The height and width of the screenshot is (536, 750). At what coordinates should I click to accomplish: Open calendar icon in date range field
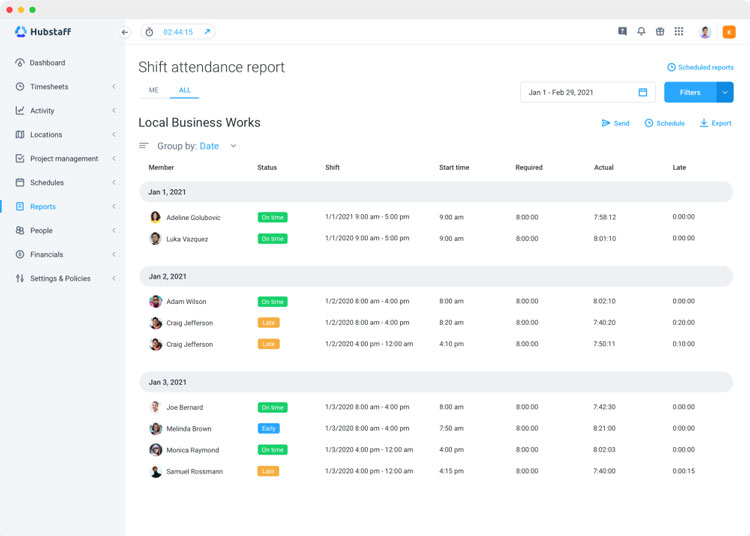point(643,92)
